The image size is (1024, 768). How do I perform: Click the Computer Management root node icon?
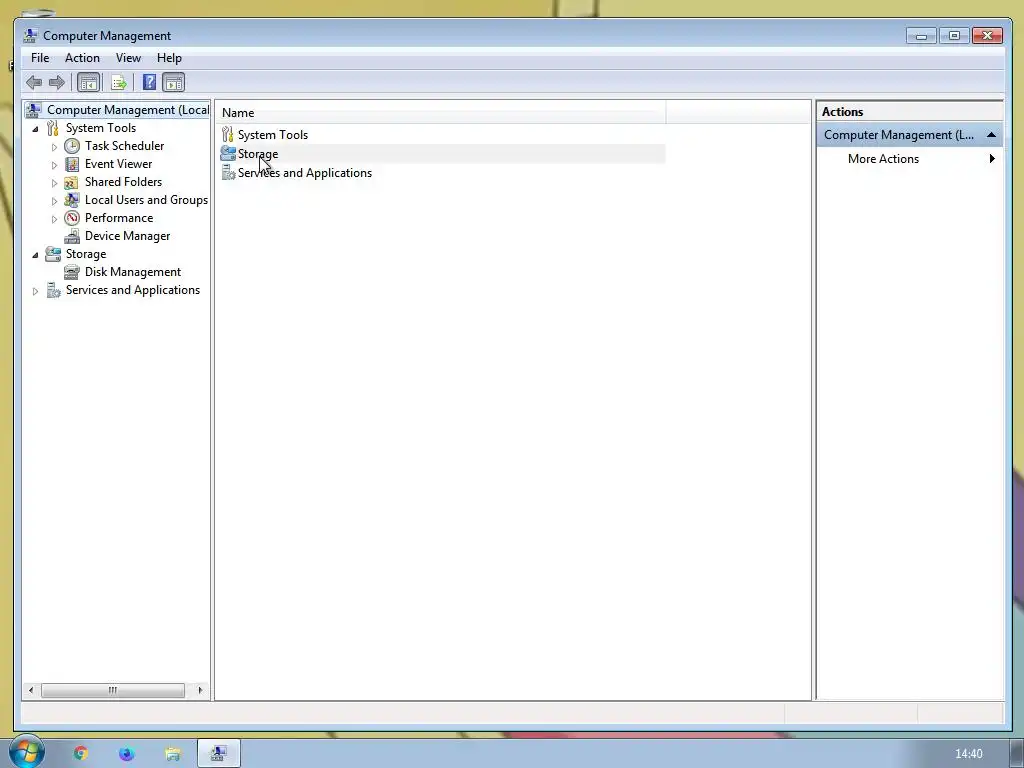point(33,110)
